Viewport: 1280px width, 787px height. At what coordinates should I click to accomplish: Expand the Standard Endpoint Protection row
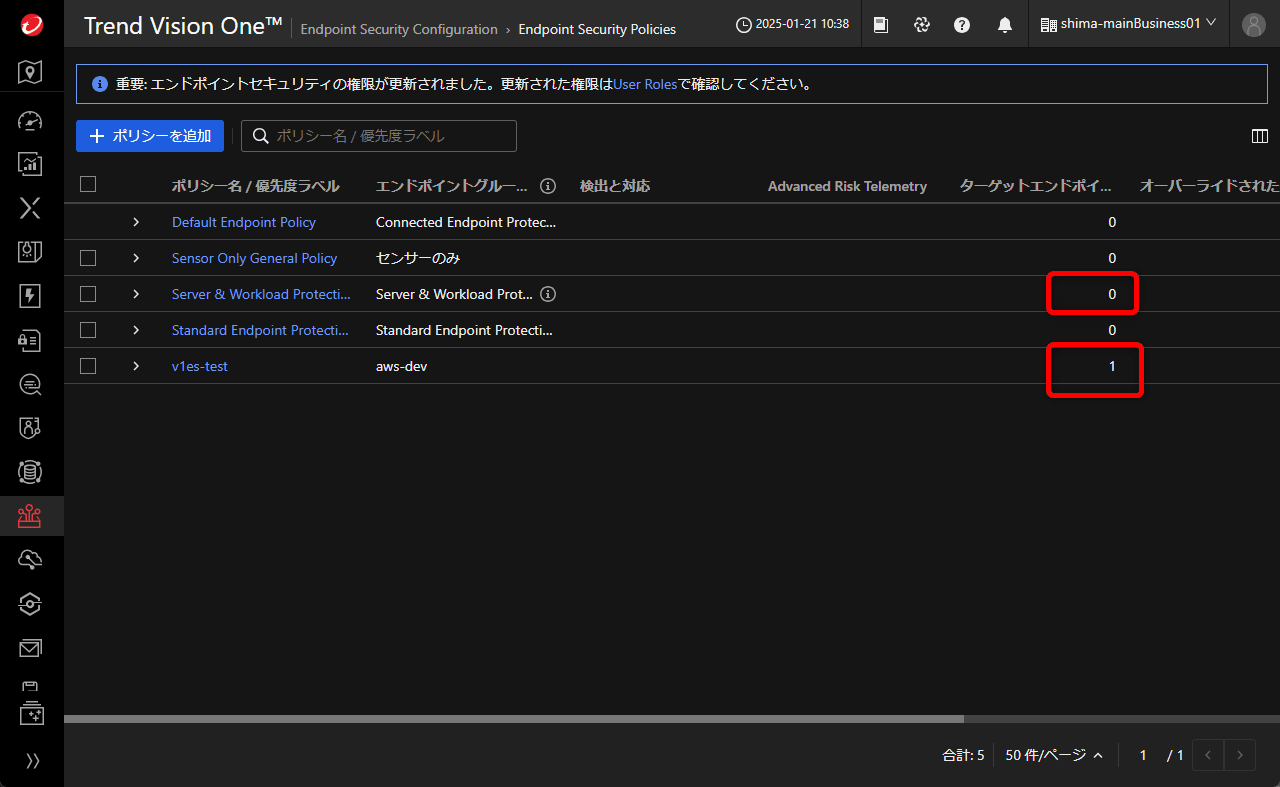click(136, 330)
